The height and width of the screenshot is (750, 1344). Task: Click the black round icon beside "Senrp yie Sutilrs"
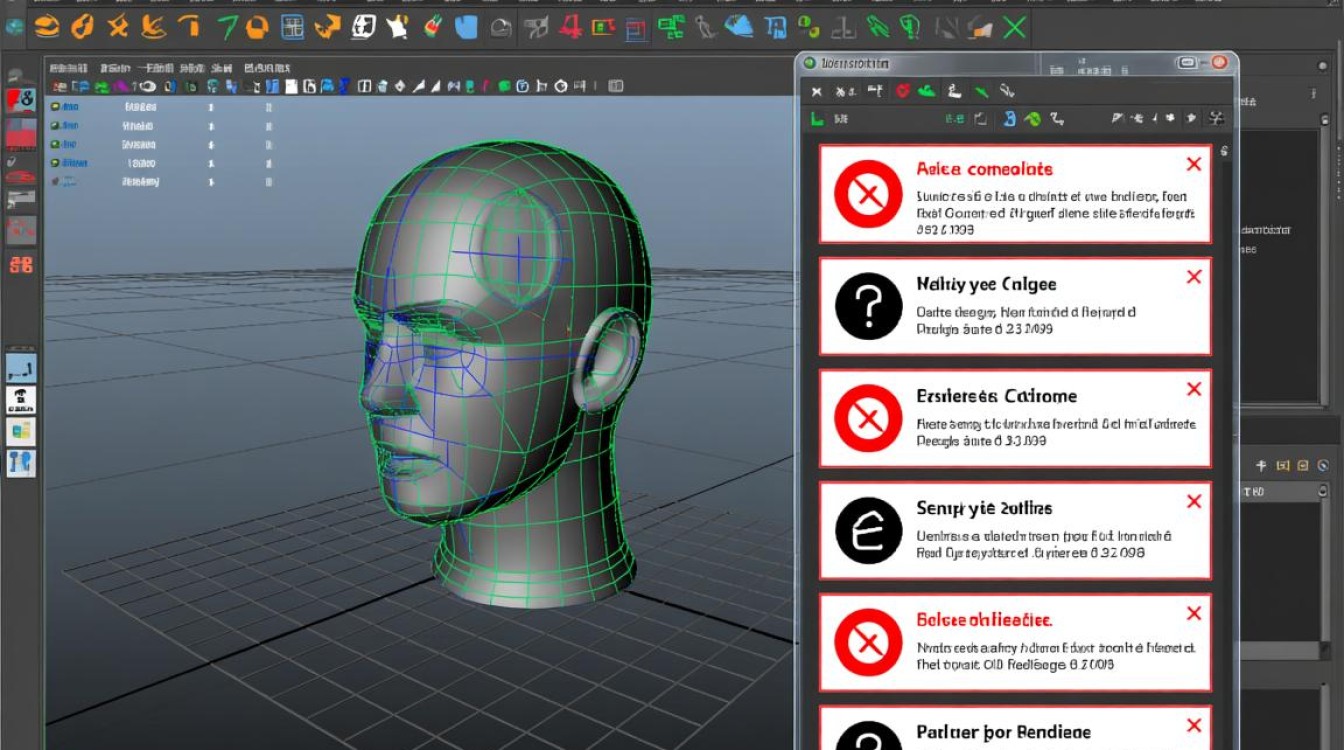coord(868,530)
